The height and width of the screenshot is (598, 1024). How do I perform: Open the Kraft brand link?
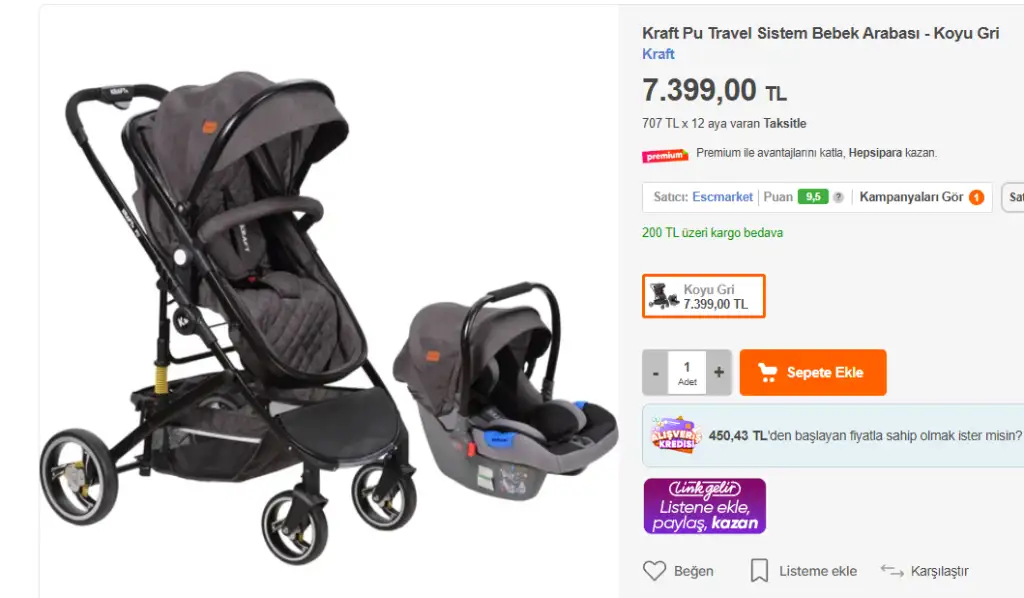tap(658, 54)
